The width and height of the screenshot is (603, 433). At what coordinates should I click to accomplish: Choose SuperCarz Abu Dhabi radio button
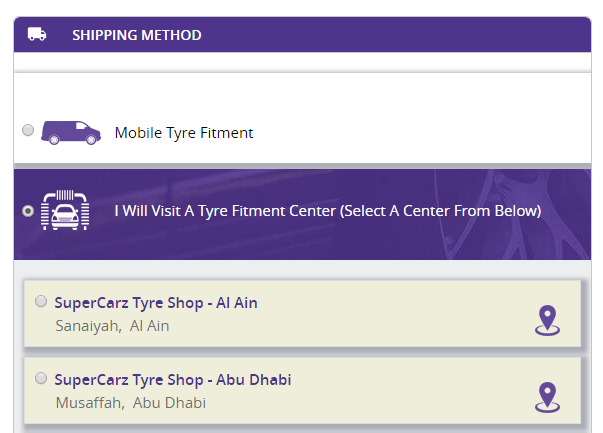41,378
